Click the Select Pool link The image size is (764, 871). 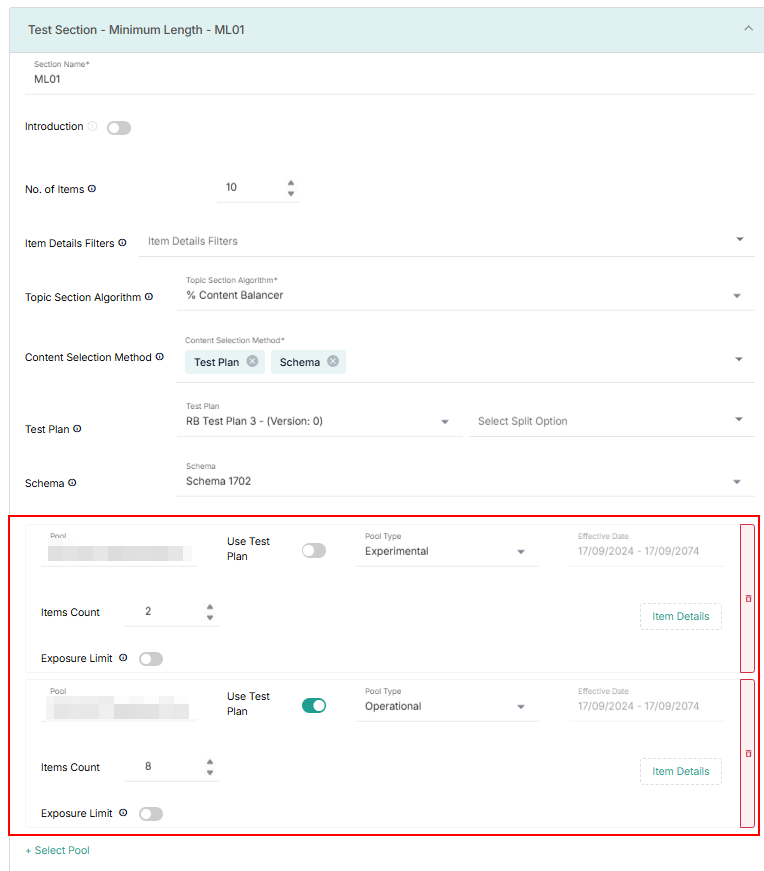click(58, 850)
